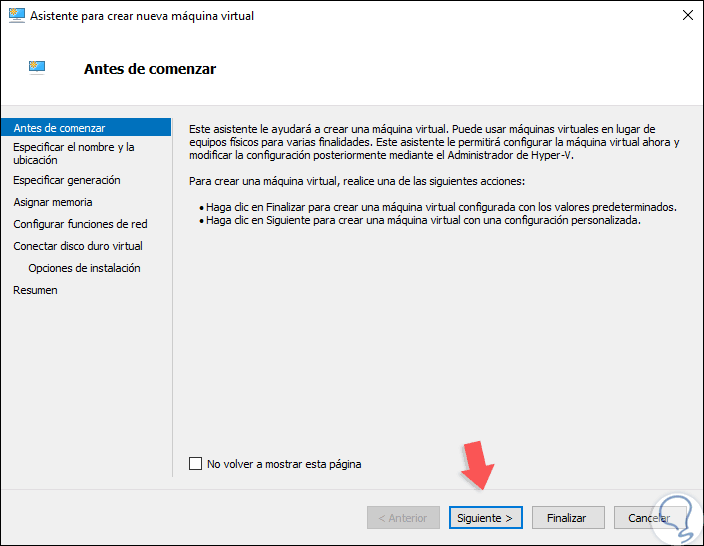Switch to the 'Asignar memoria' step
The image size is (704, 546).
tap(53, 202)
